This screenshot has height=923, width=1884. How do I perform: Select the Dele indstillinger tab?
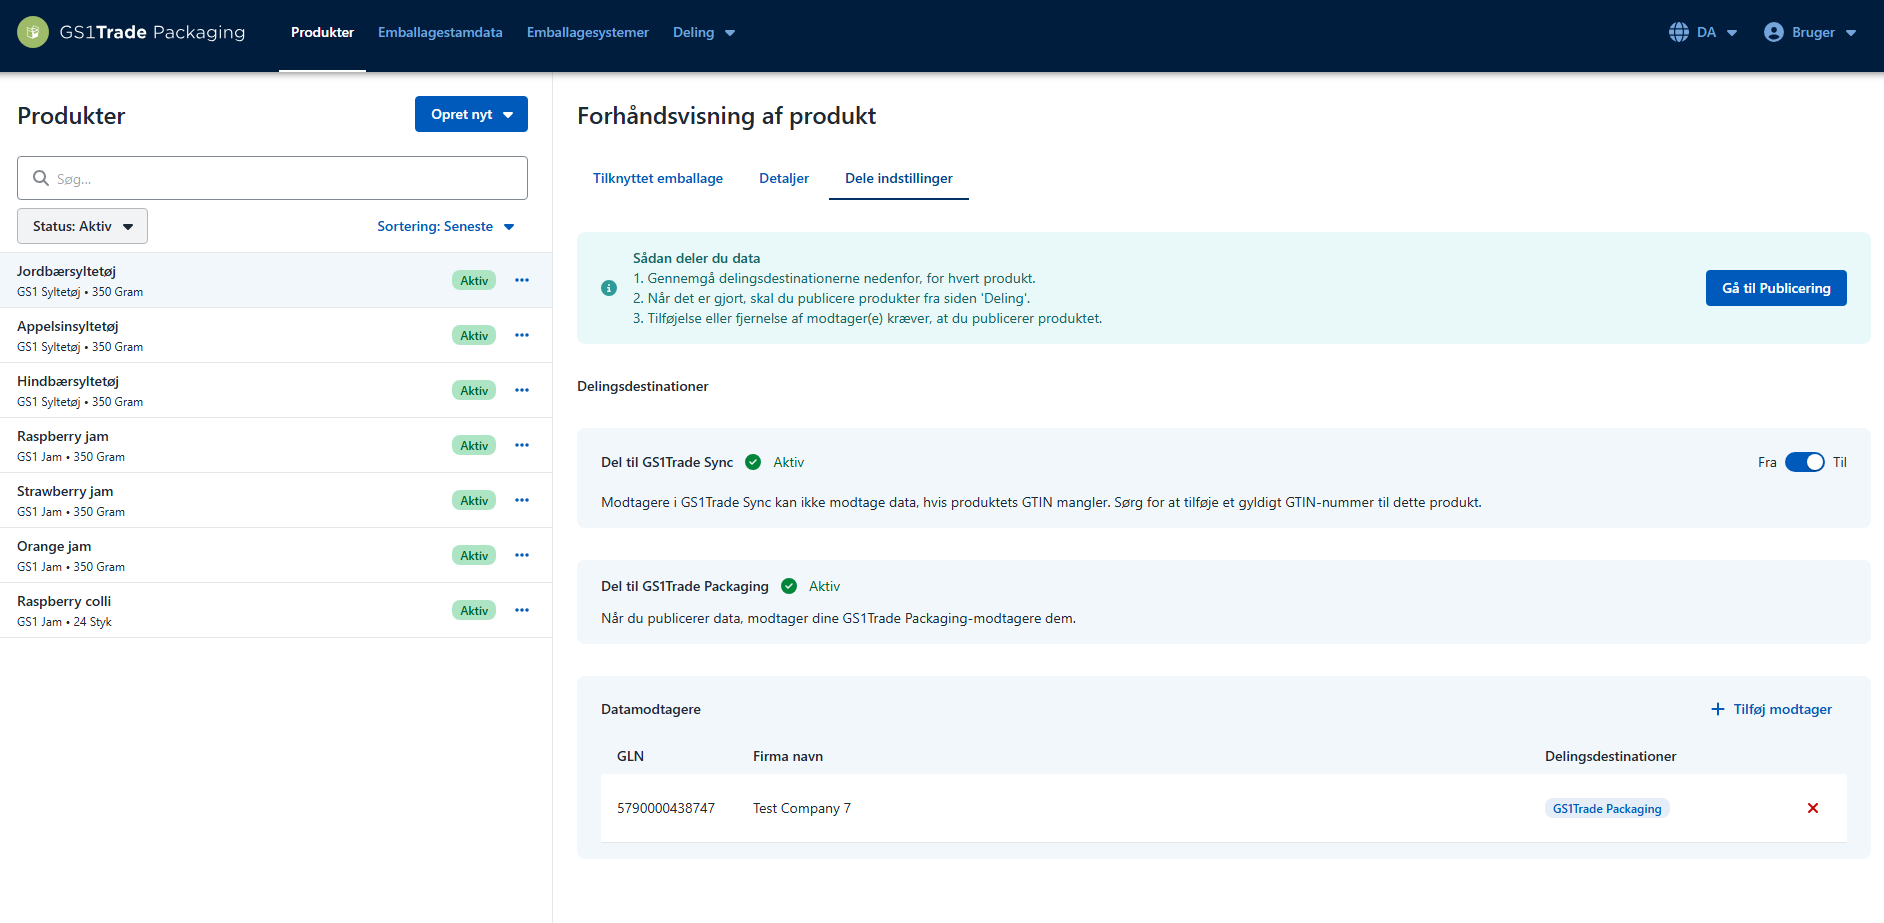point(899,178)
